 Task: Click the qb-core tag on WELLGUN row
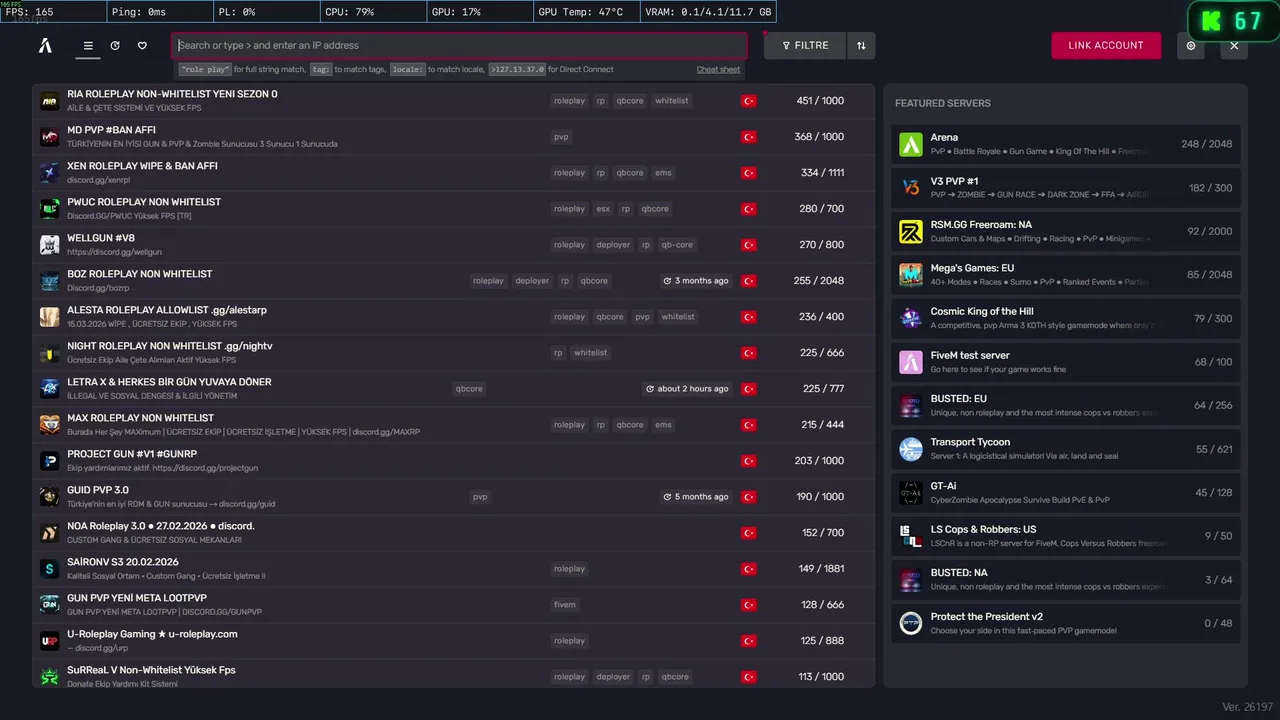[677, 245]
